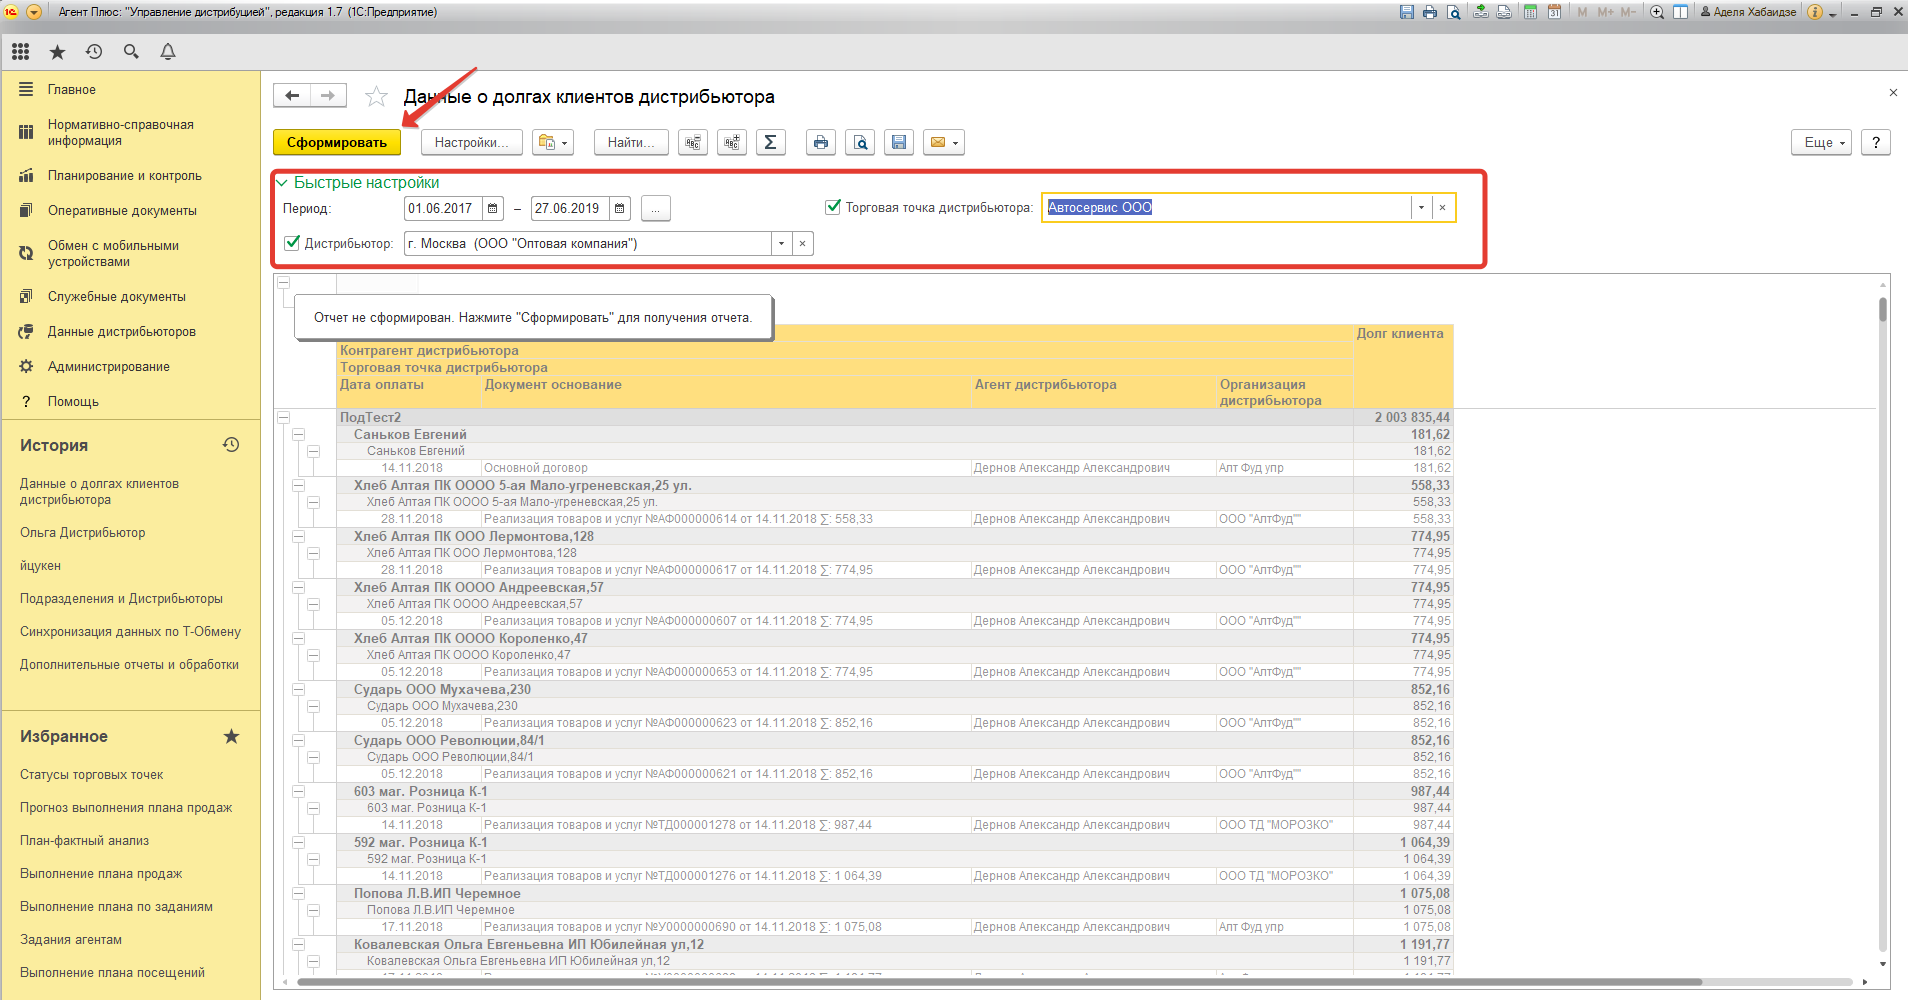Open Настройки... button
This screenshot has width=1908, height=1000.
[471, 142]
